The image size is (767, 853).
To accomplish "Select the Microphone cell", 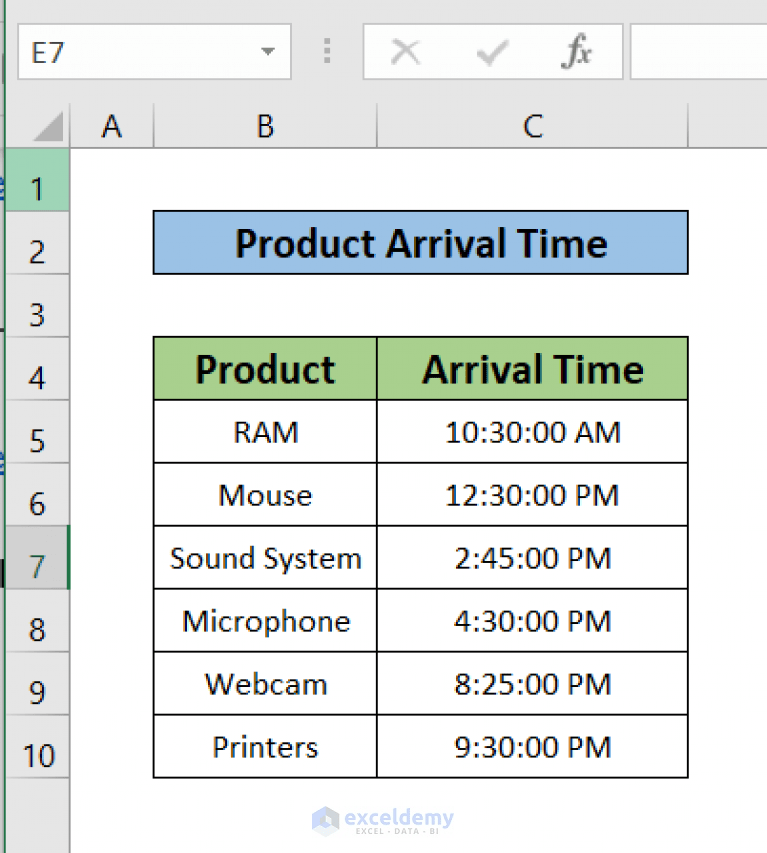I will tap(264, 621).
